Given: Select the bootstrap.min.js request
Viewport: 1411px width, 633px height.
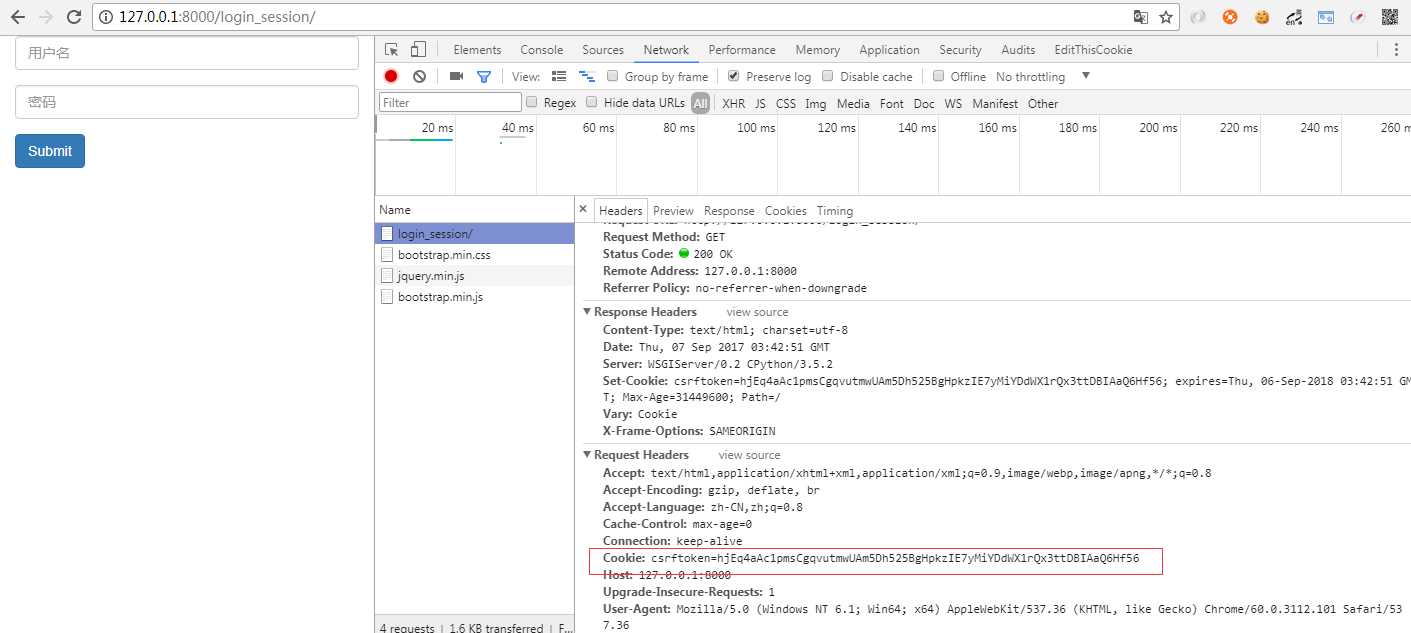Looking at the screenshot, I should (475, 297).
